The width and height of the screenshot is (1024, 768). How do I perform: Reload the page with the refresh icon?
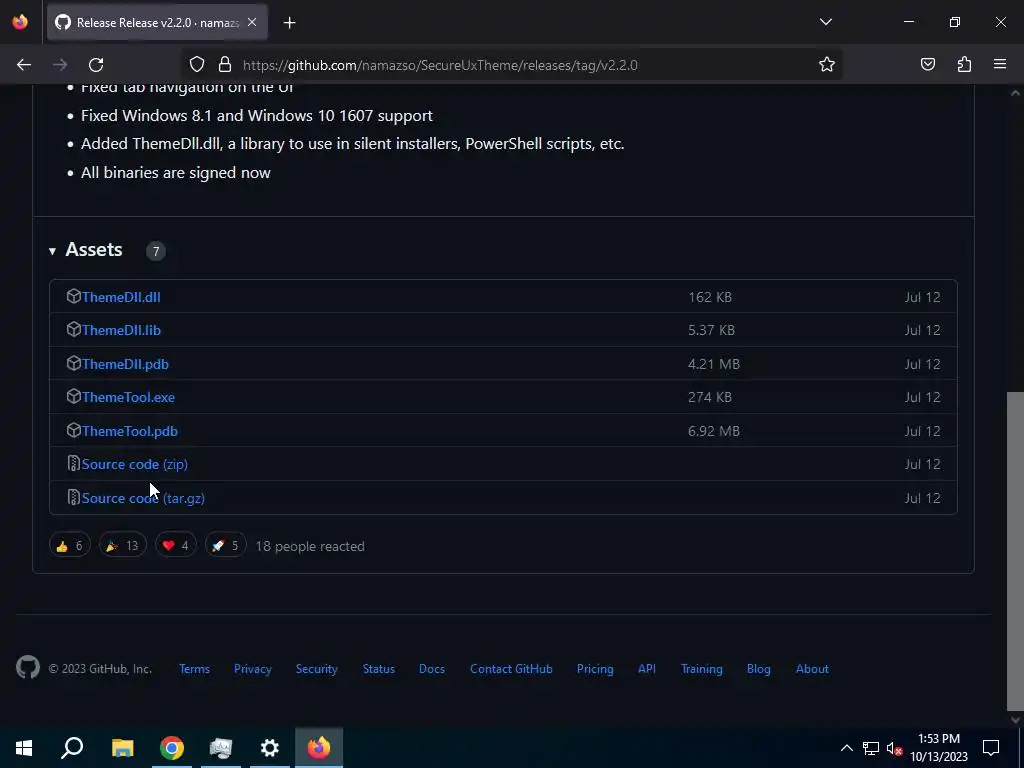click(x=96, y=65)
